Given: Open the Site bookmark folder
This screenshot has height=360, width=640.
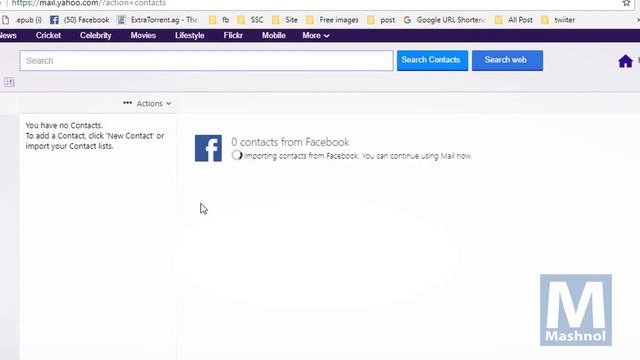Looking at the screenshot, I should (285, 20).
